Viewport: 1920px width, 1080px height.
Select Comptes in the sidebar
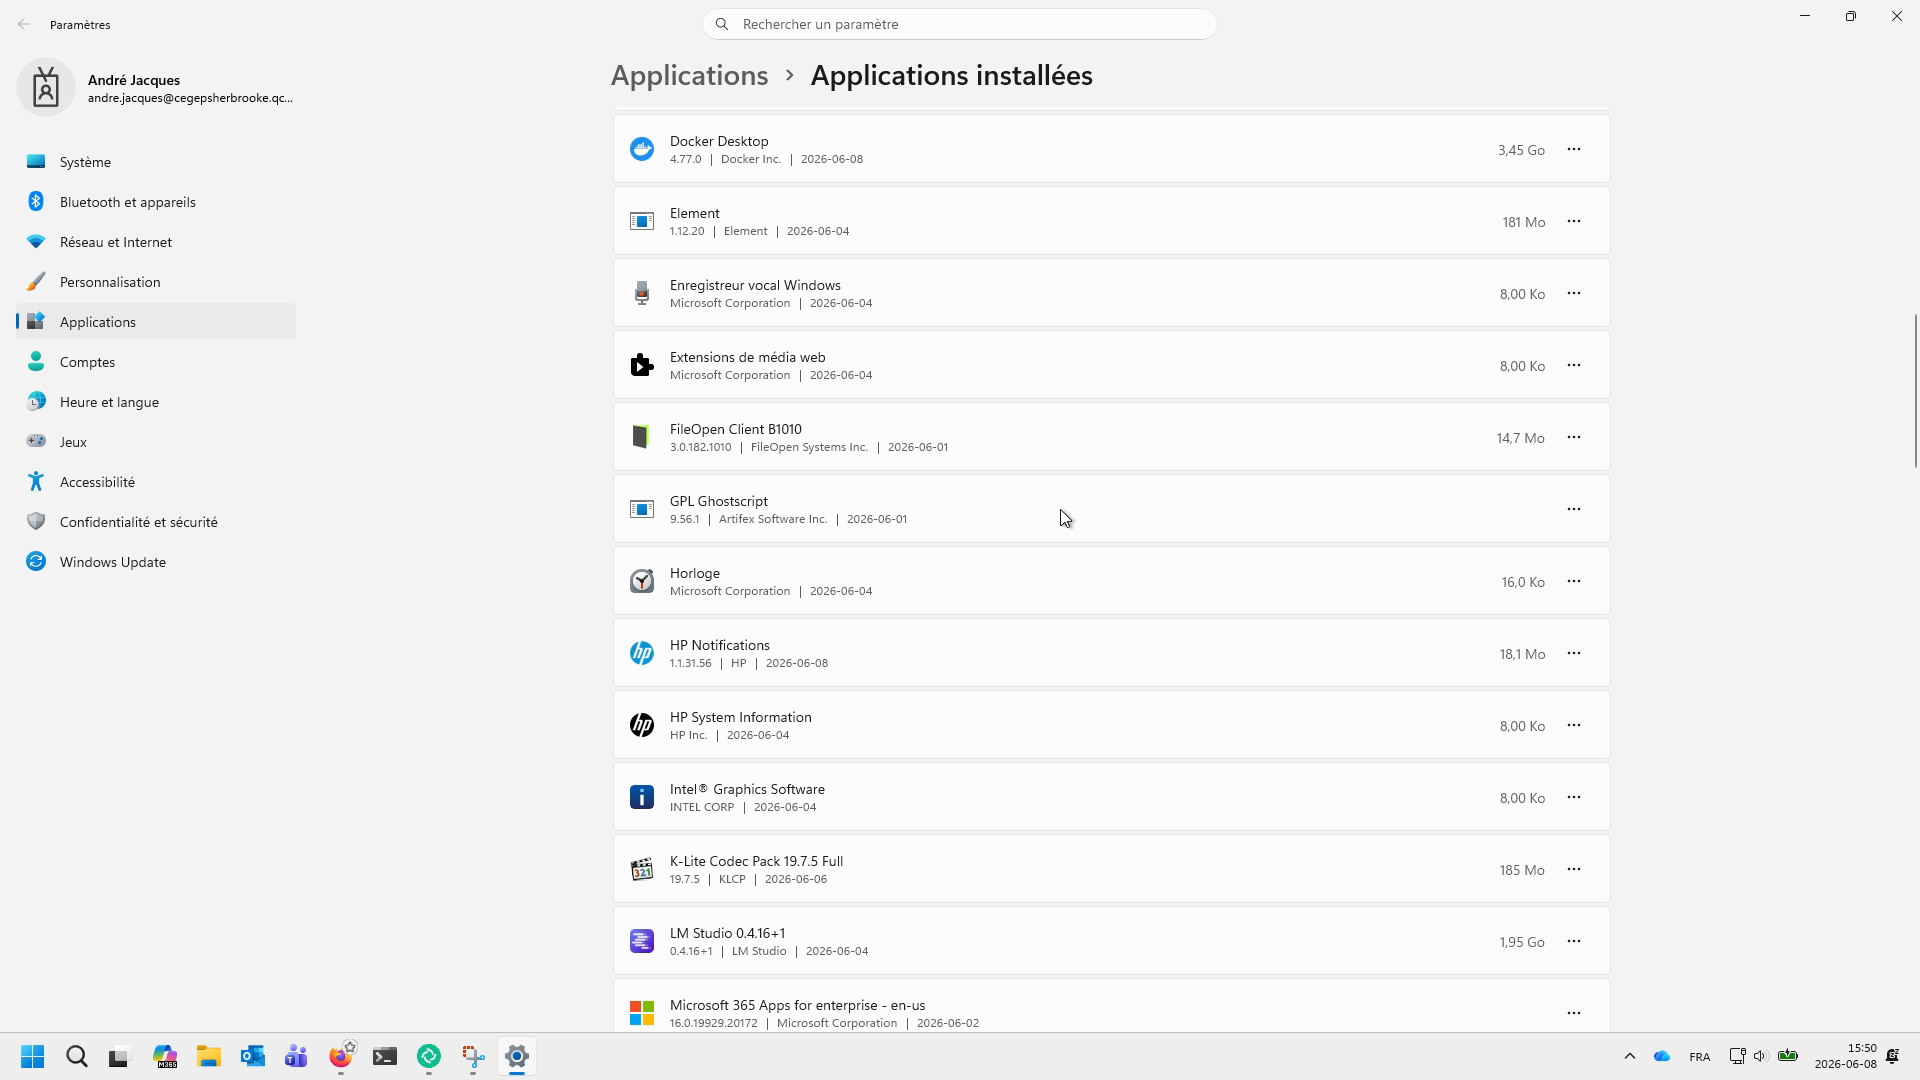click(156, 362)
